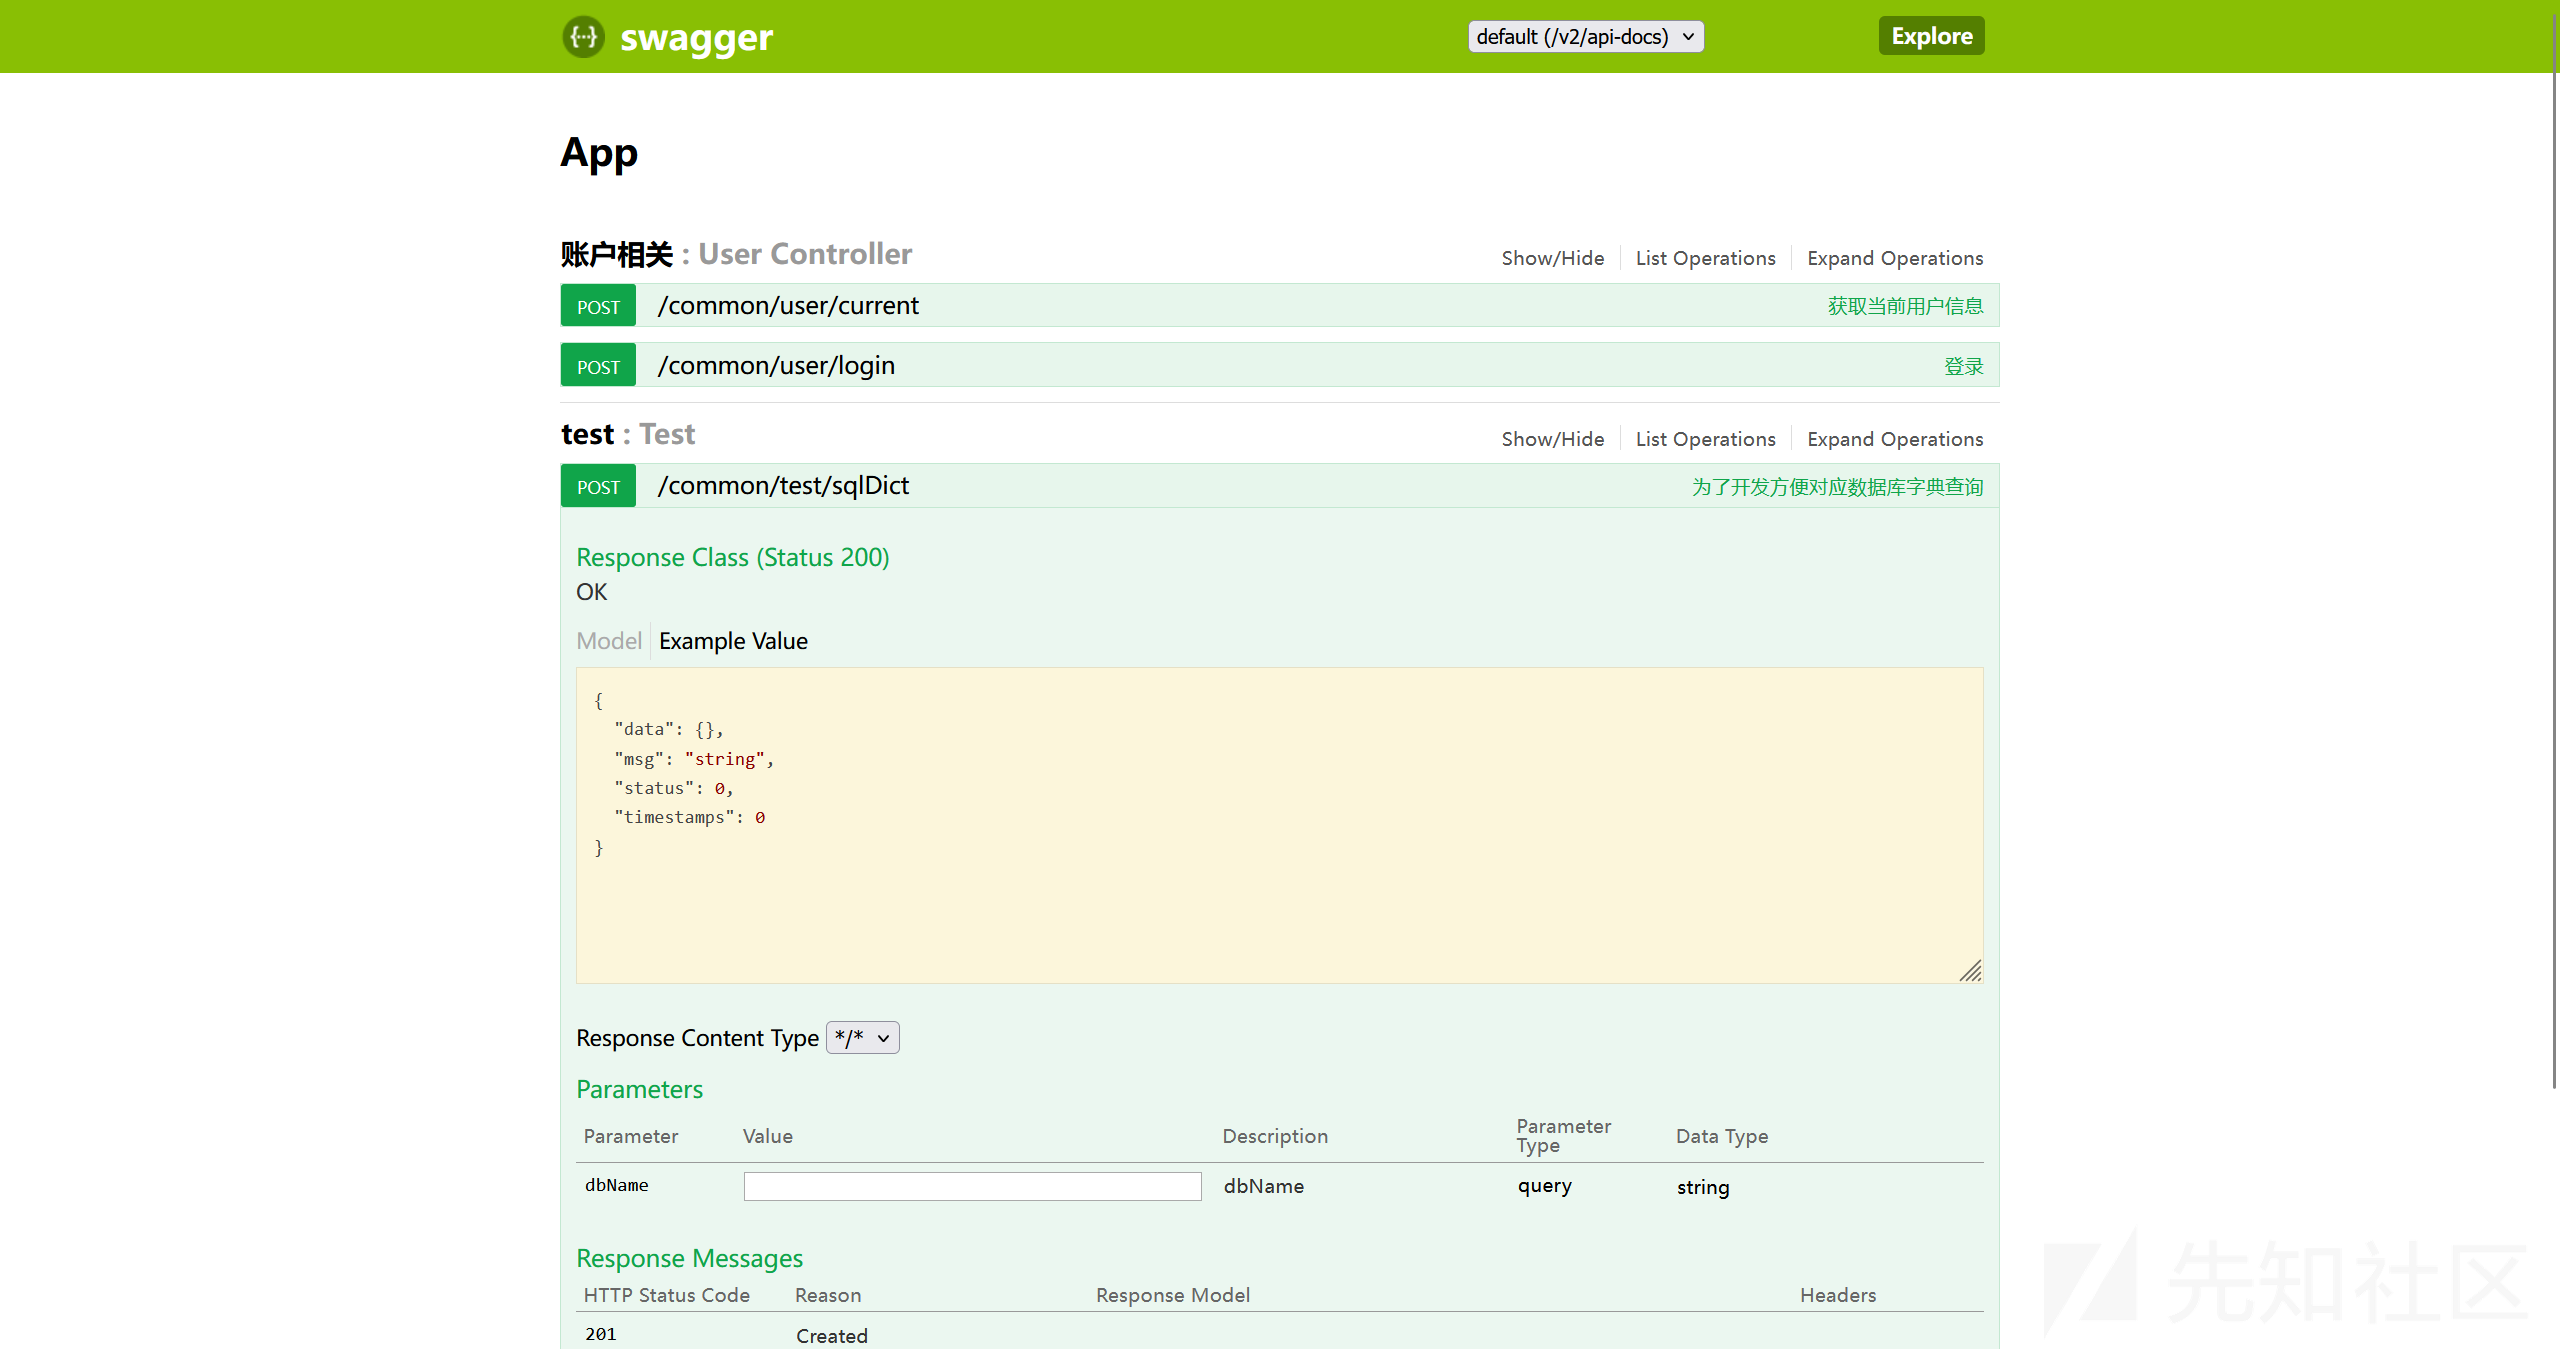Click the 'Created' reason cell
Screen dimensions: 2560x1349
click(832, 1336)
